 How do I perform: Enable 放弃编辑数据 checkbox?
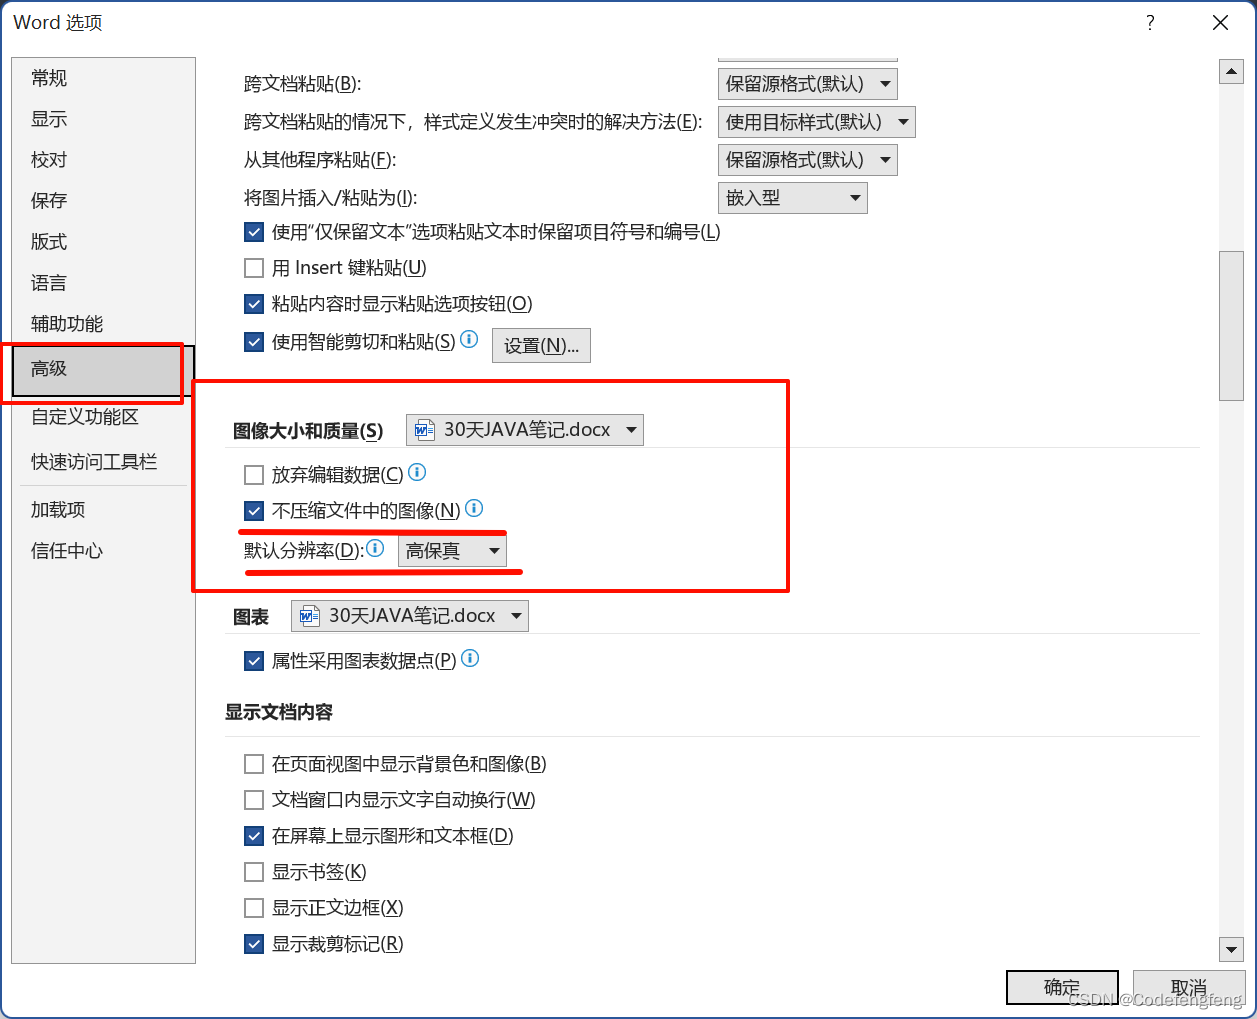(254, 475)
